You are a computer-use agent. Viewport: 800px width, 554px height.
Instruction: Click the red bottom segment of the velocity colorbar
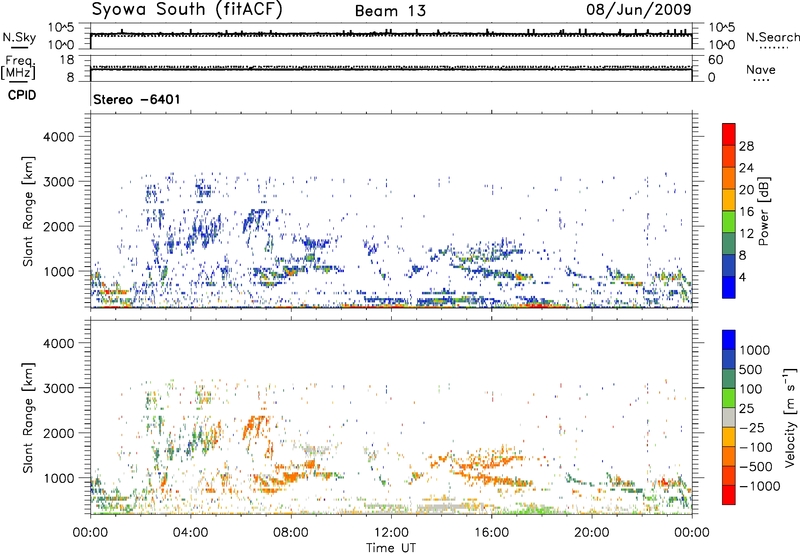click(x=729, y=495)
